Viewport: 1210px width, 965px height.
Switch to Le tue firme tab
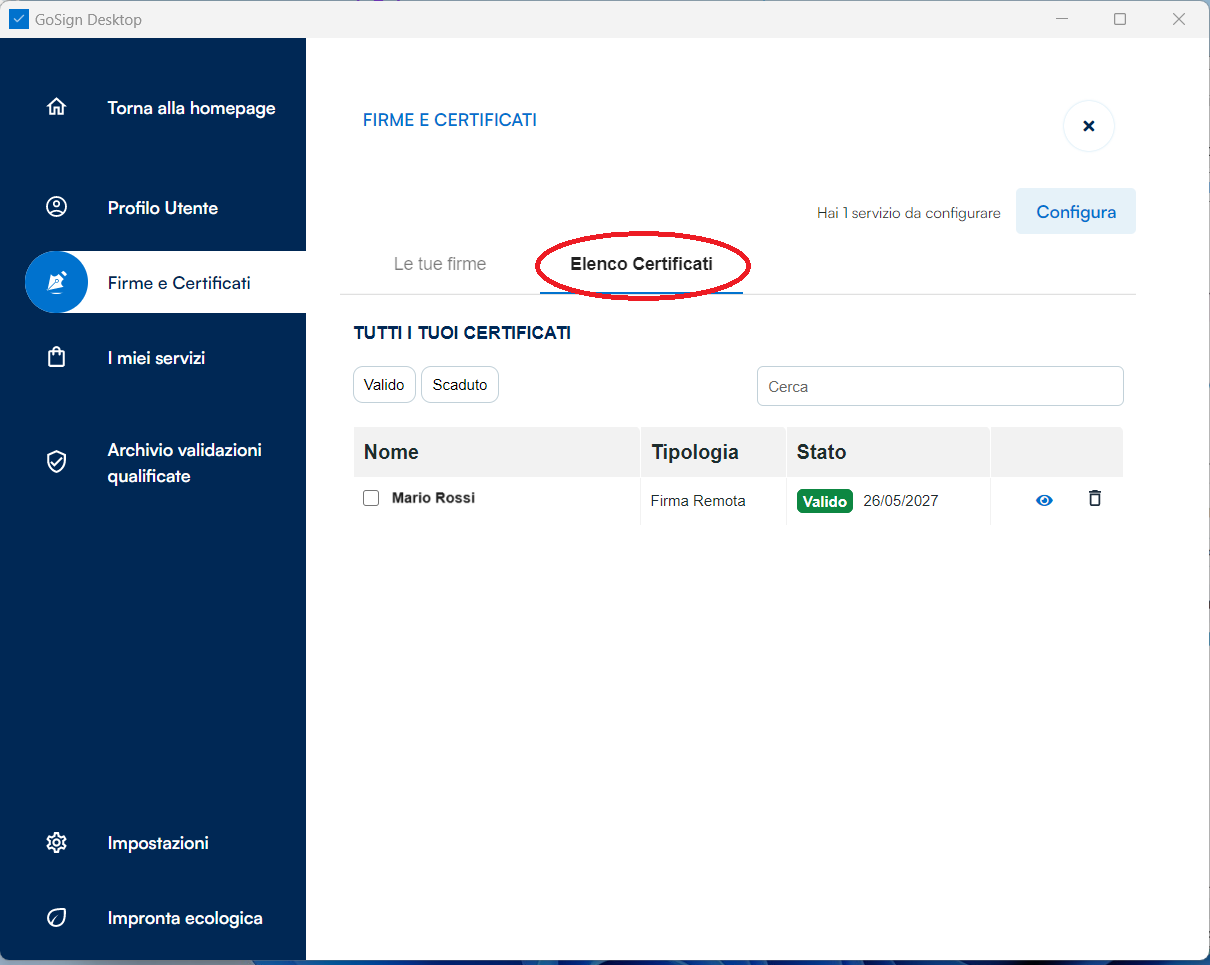(440, 264)
